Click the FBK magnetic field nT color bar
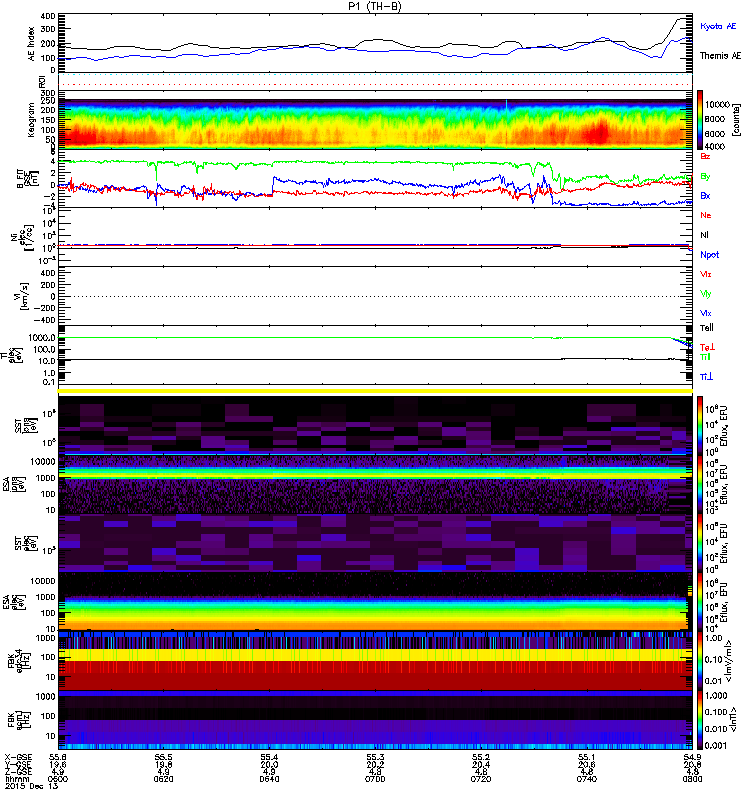750x800 pixels. [x=700, y=720]
